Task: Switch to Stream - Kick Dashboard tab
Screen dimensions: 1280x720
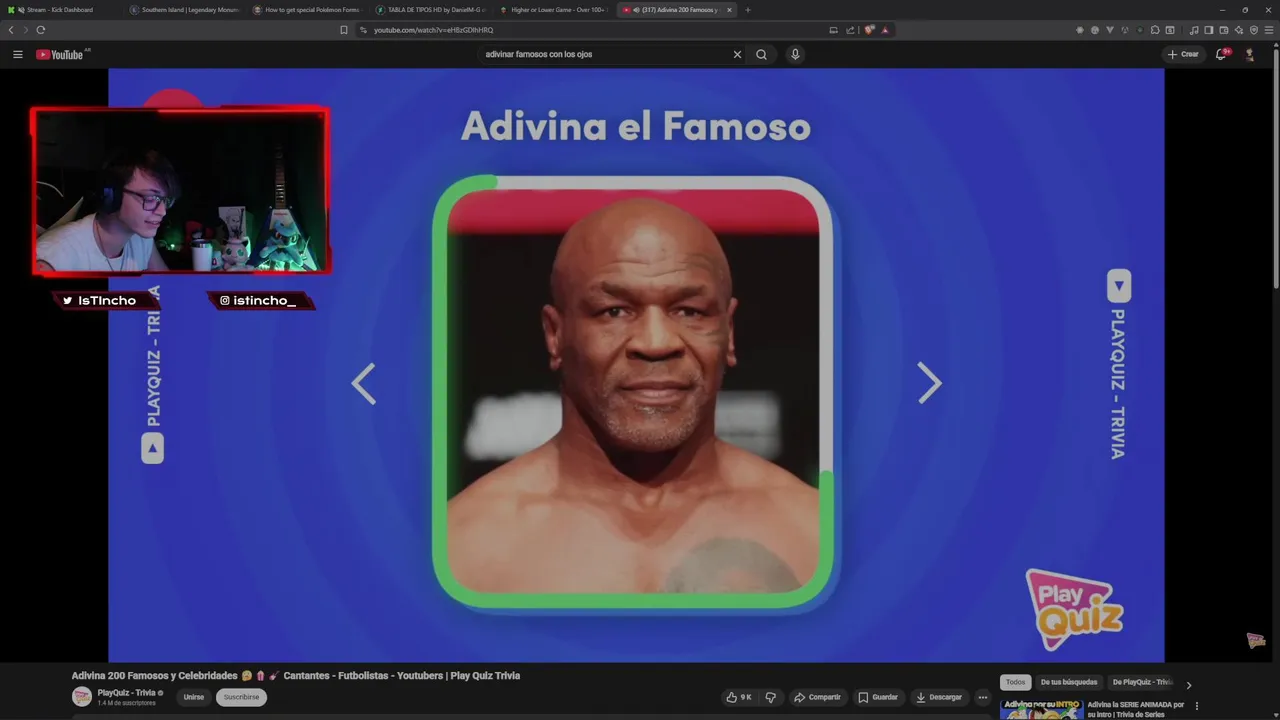Action: tap(60, 10)
